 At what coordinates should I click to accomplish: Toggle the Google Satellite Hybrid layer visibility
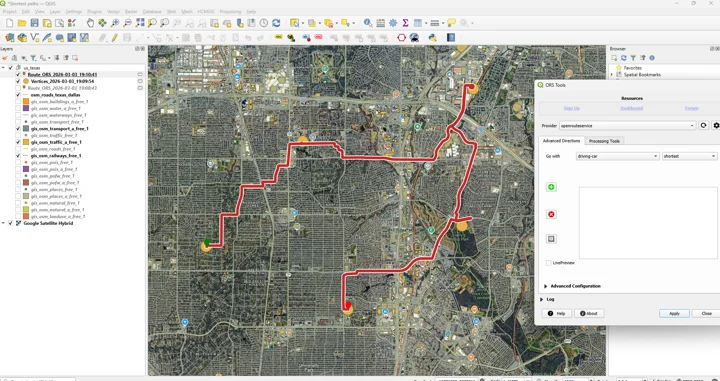coord(11,223)
